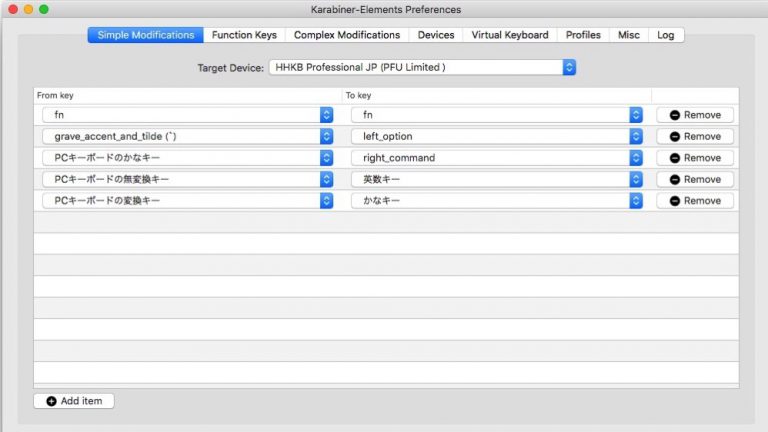Open the PCキーボードの変換キー From key dropdown

click(x=188, y=201)
